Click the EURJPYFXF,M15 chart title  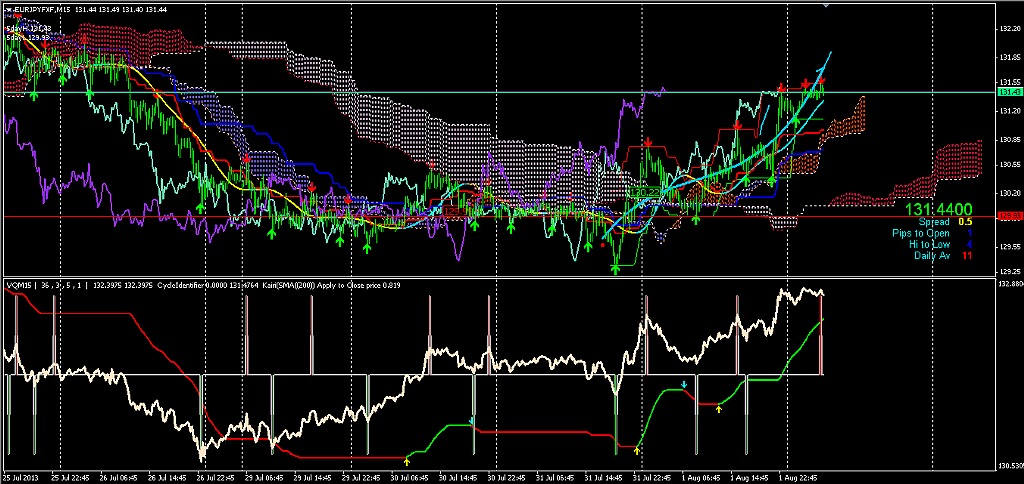tap(42, 9)
